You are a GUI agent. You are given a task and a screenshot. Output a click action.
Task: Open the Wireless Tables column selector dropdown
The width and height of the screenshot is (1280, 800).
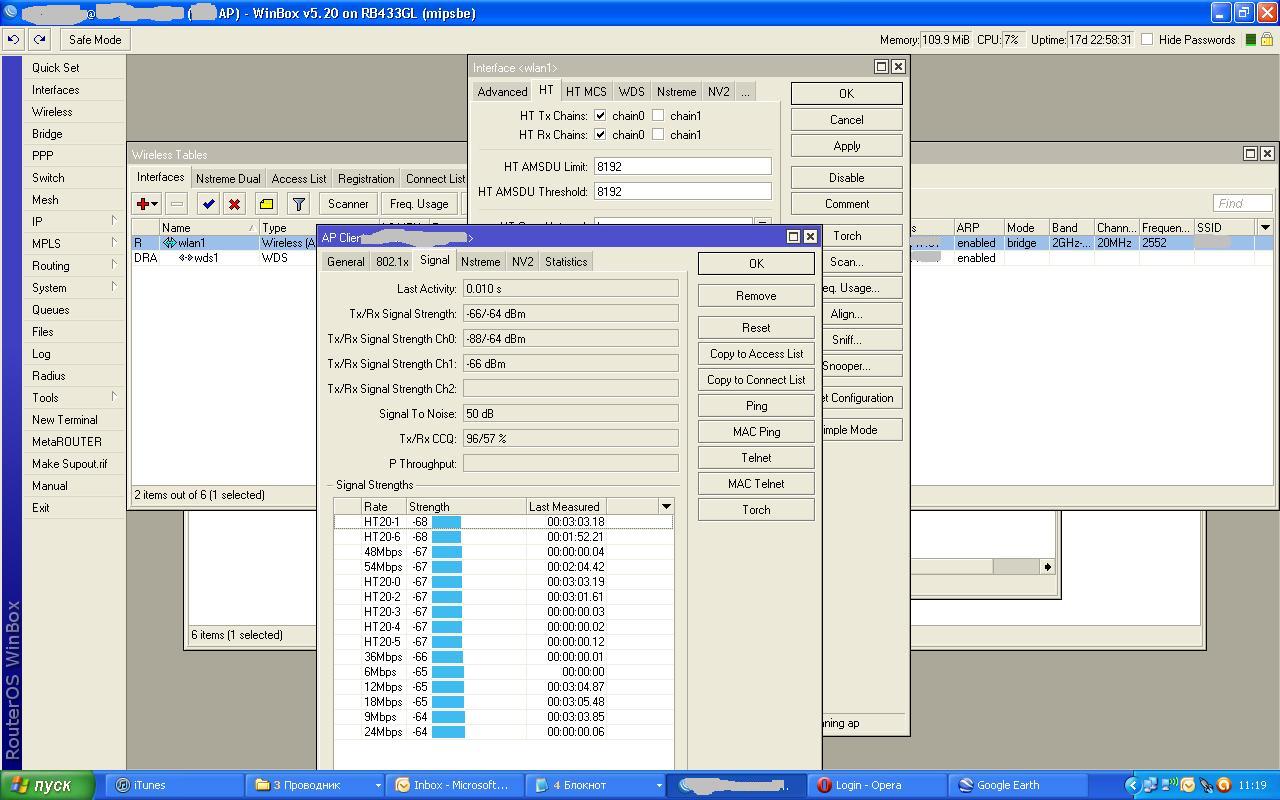coord(1264,228)
